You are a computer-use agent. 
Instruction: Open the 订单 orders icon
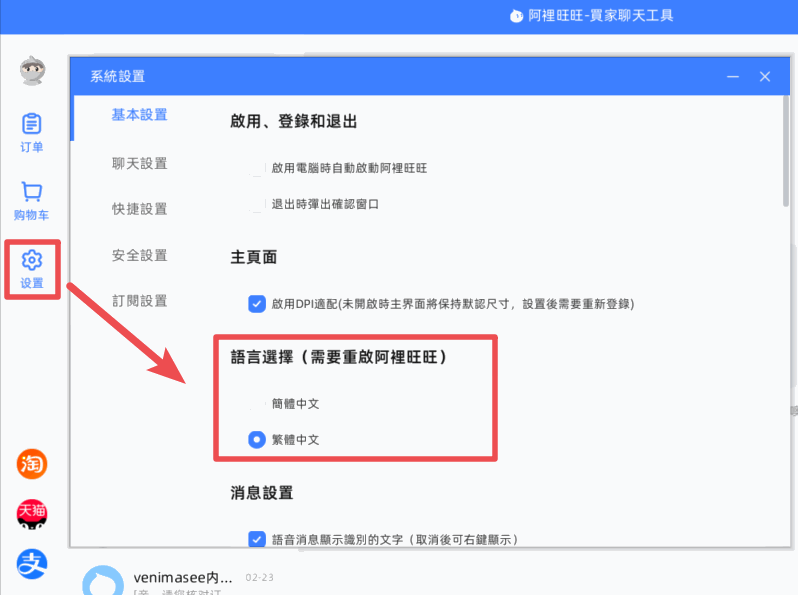point(32,132)
